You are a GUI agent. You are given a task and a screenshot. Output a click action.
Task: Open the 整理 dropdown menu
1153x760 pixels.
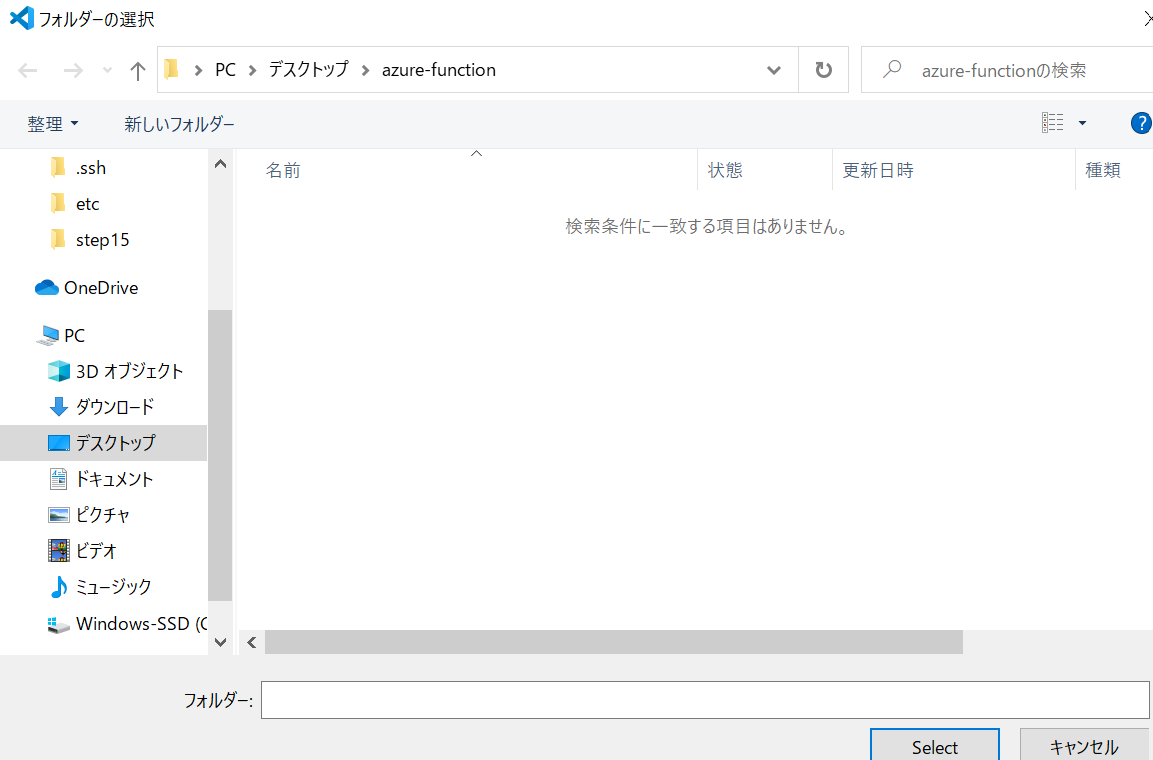point(52,124)
